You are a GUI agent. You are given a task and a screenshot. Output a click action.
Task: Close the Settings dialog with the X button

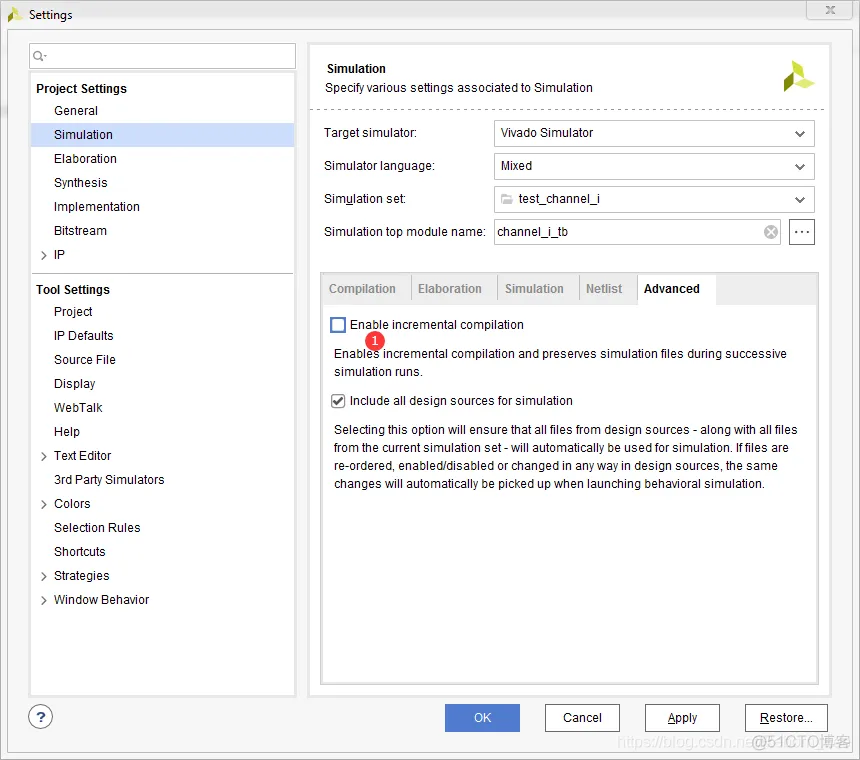[830, 10]
